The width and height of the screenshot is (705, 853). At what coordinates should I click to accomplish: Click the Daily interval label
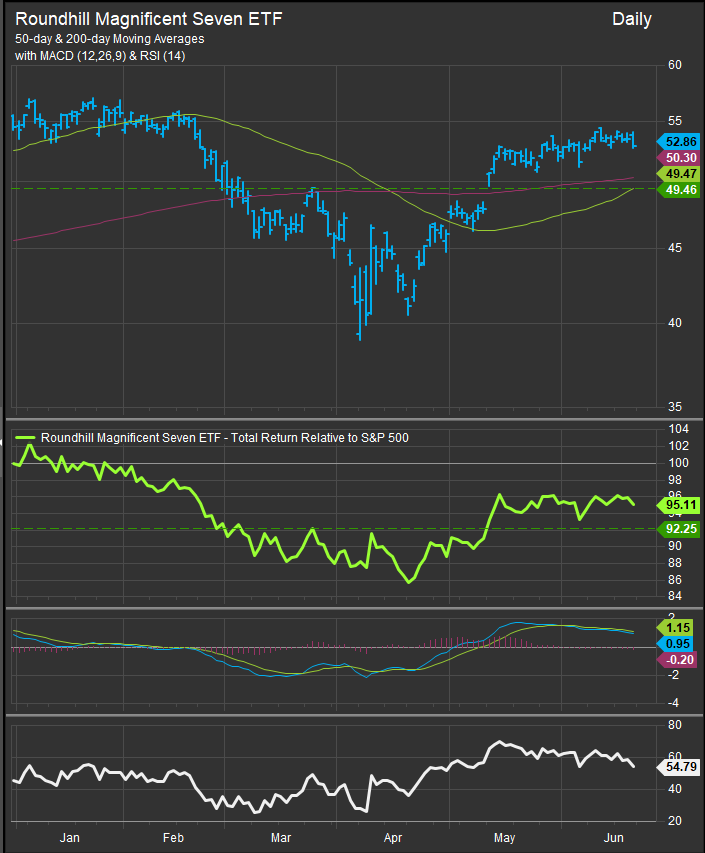pyautogui.click(x=632, y=19)
